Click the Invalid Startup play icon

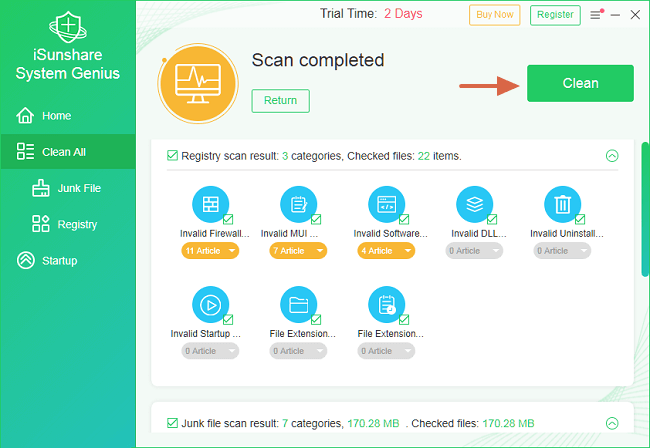pos(211,305)
